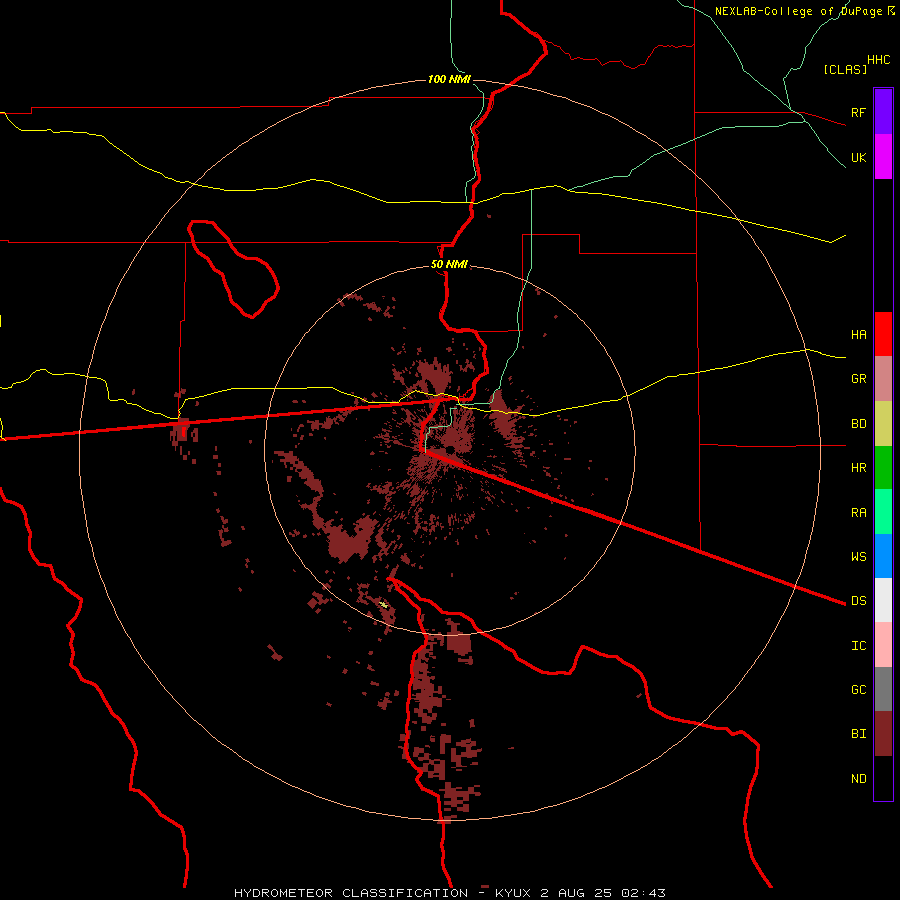
Task: Click the 100 NMI range ring label
Action: click(449, 79)
